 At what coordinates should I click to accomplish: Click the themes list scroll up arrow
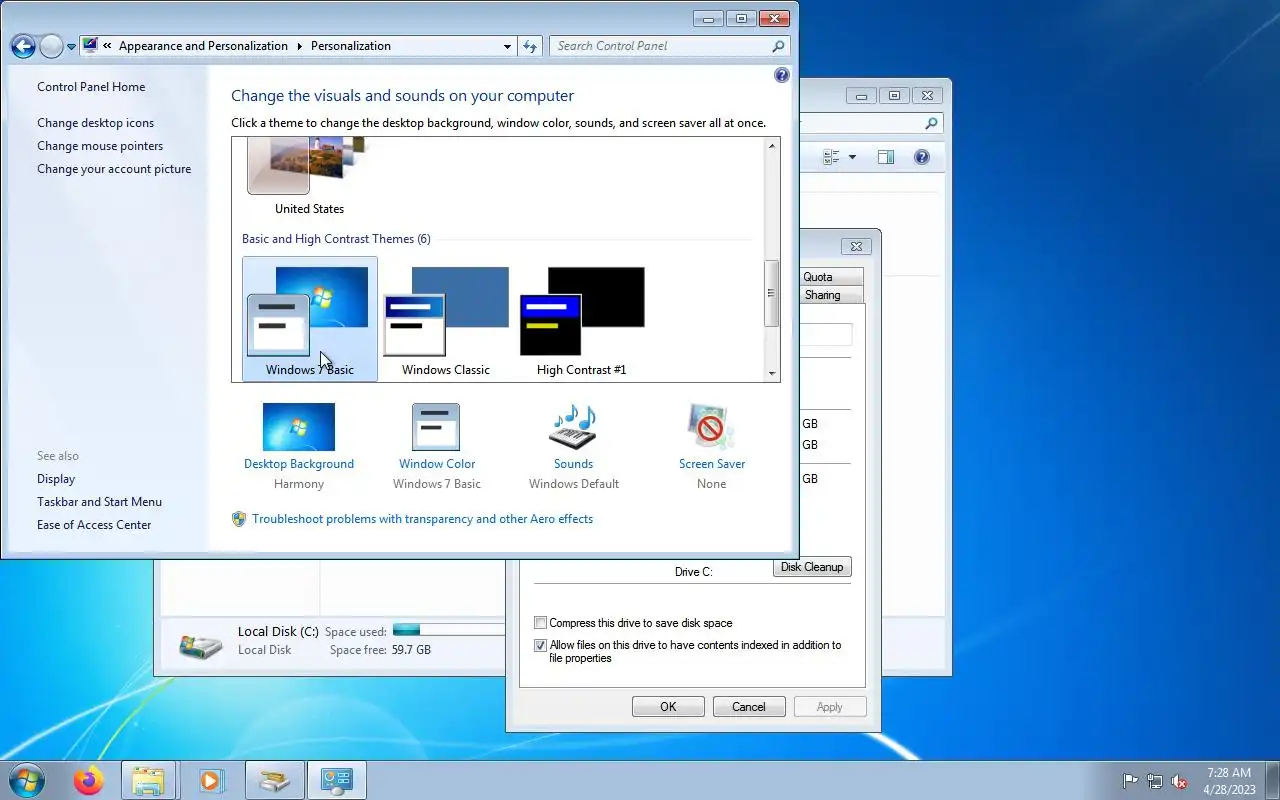coord(772,147)
